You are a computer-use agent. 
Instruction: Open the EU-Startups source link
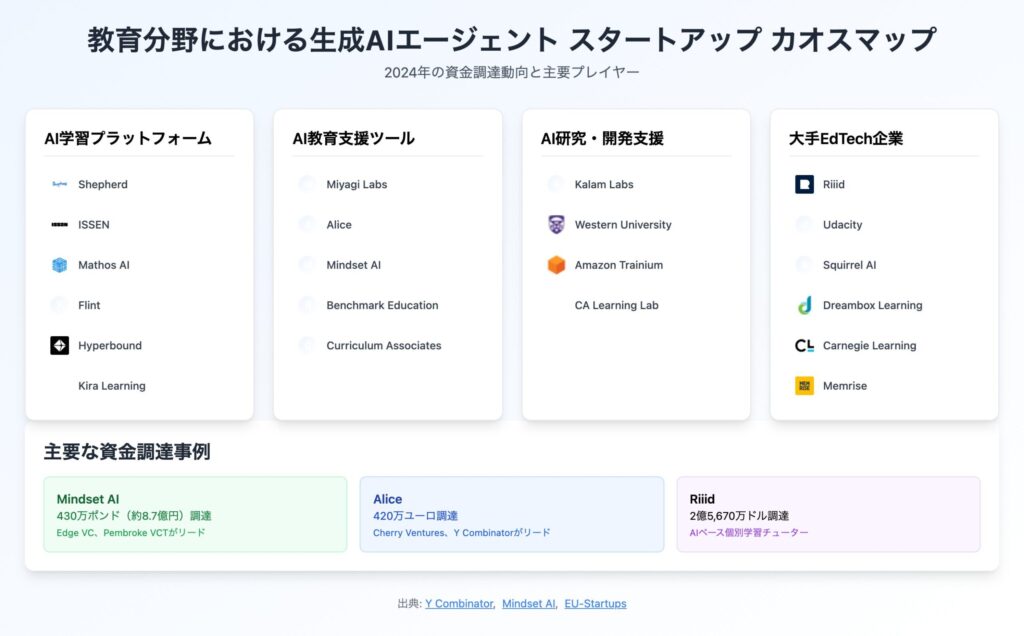pos(595,603)
